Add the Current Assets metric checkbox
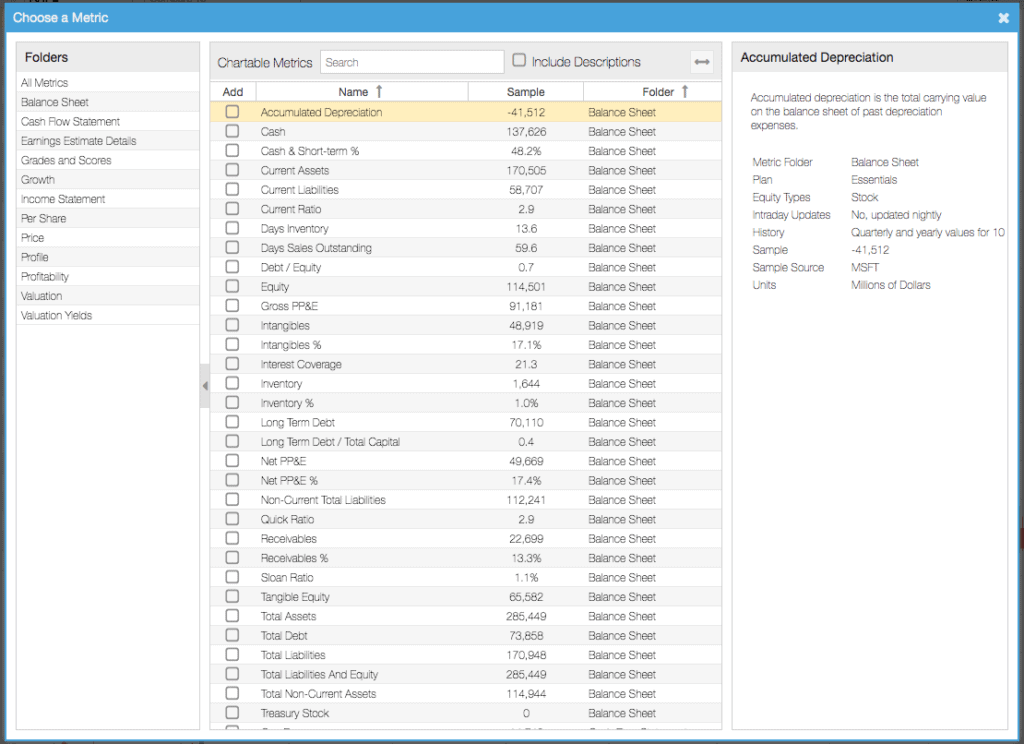The width and height of the screenshot is (1024, 744). pyautogui.click(x=232, y=170)
